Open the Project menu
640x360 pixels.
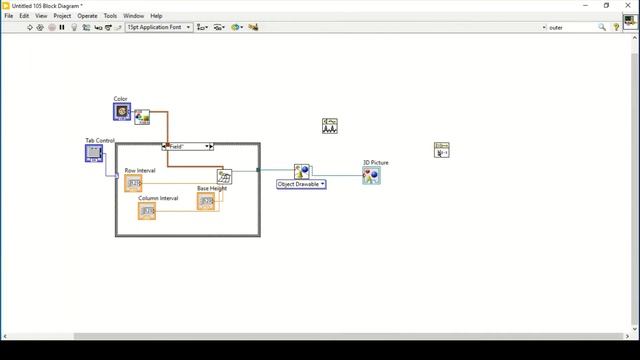click(x=62, y=16)
